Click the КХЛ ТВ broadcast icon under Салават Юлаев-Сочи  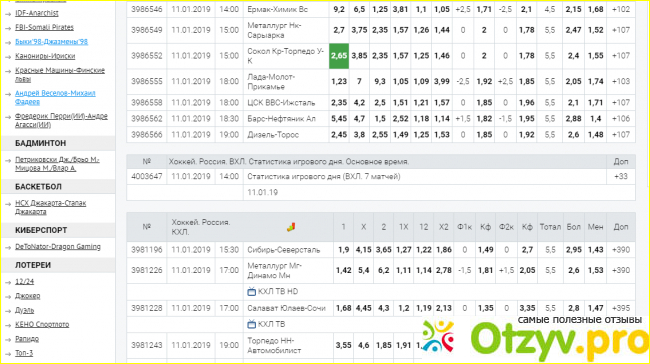[x=251, y=324]
